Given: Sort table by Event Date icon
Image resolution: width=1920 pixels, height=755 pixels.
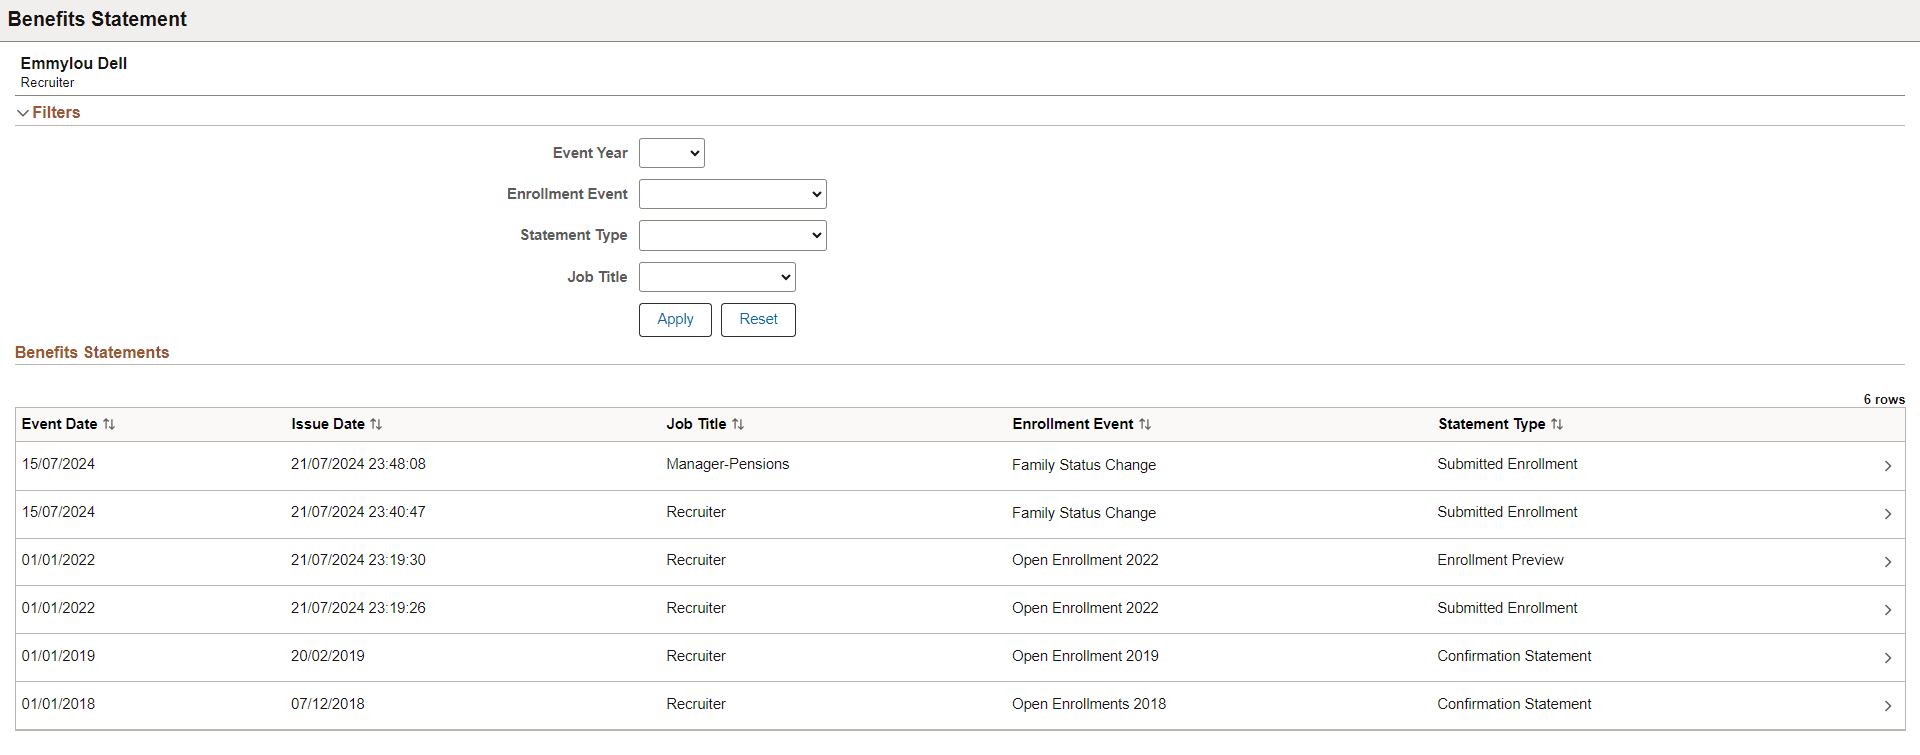Looking at the screenshot, I should click(x=109, y=424).
